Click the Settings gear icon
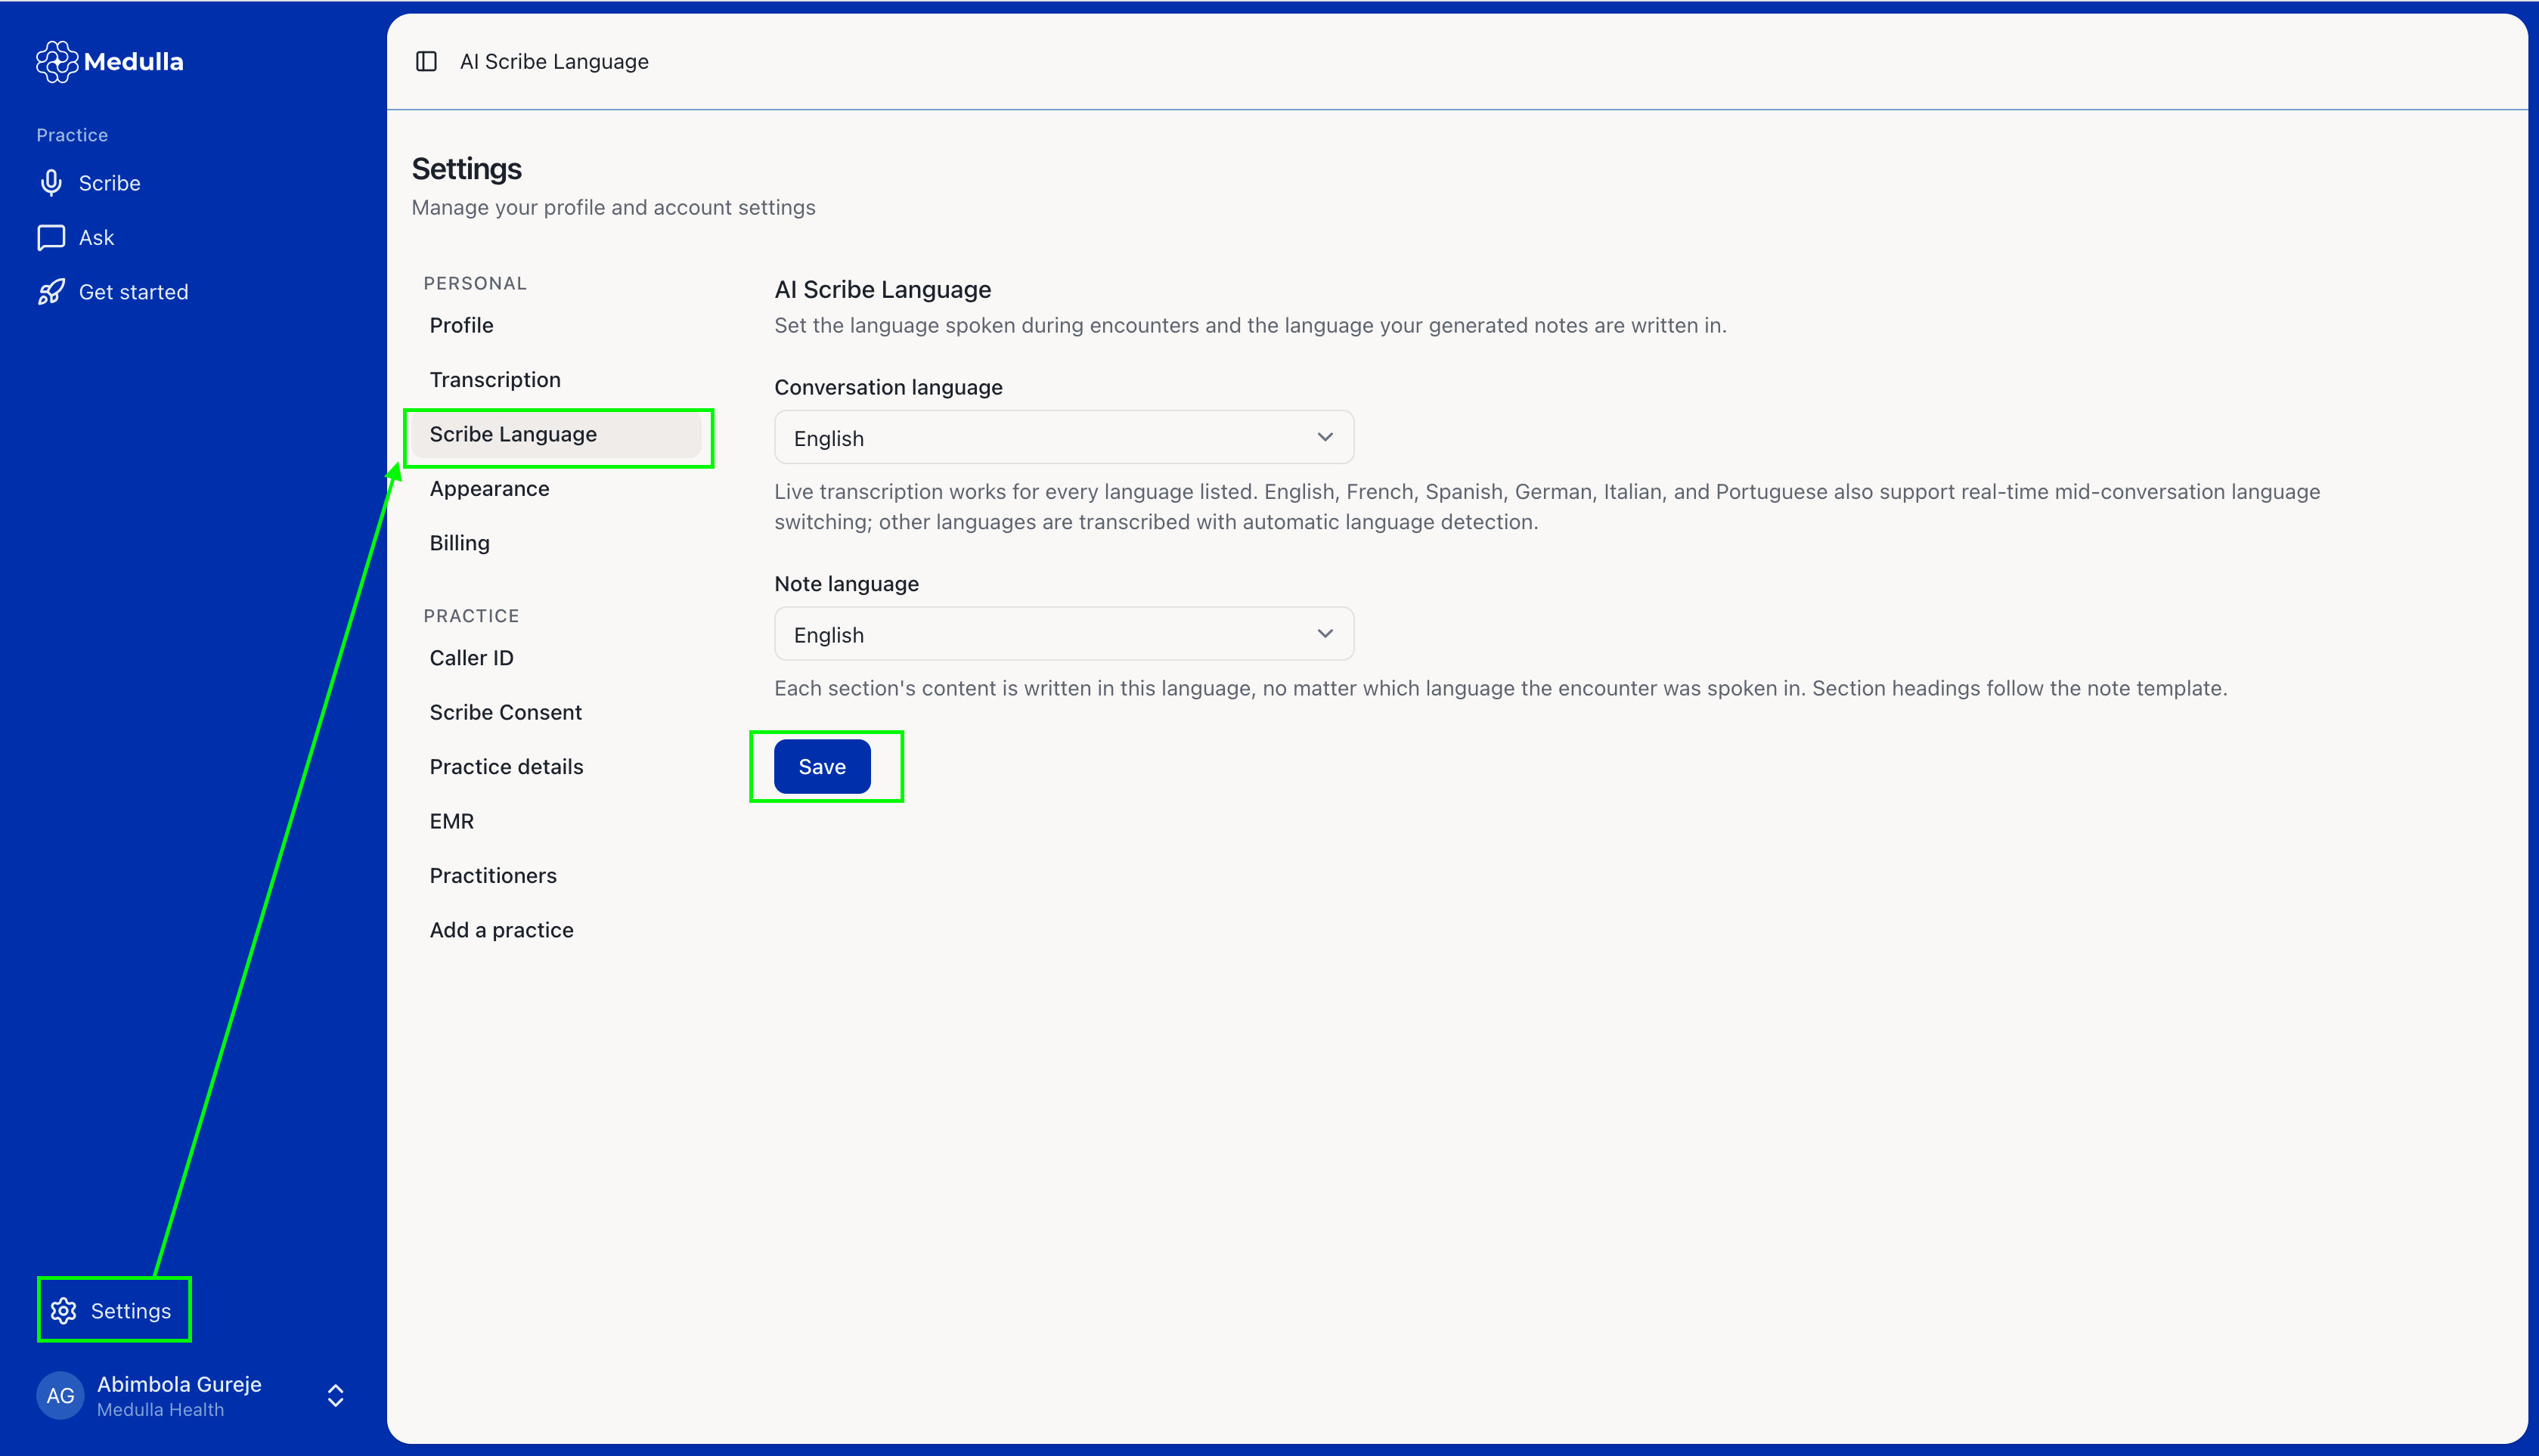The image size is (2539, 1456). tap(64, 1311)
